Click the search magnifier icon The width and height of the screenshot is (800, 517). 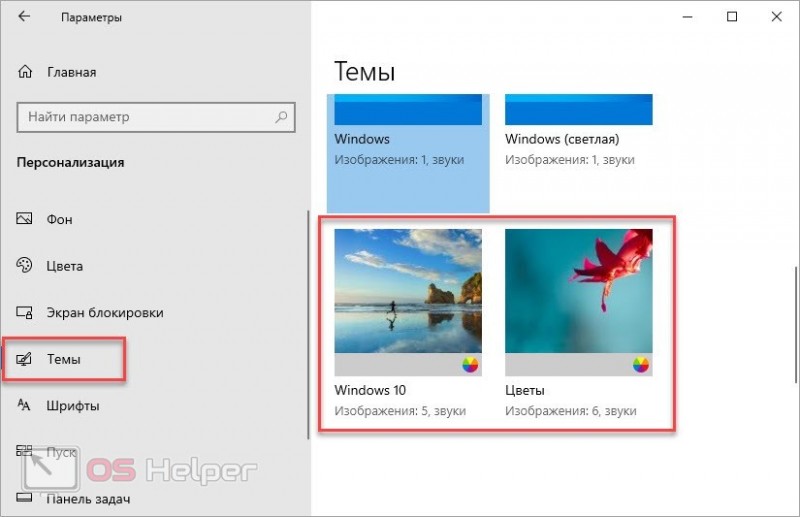point(281,117)
